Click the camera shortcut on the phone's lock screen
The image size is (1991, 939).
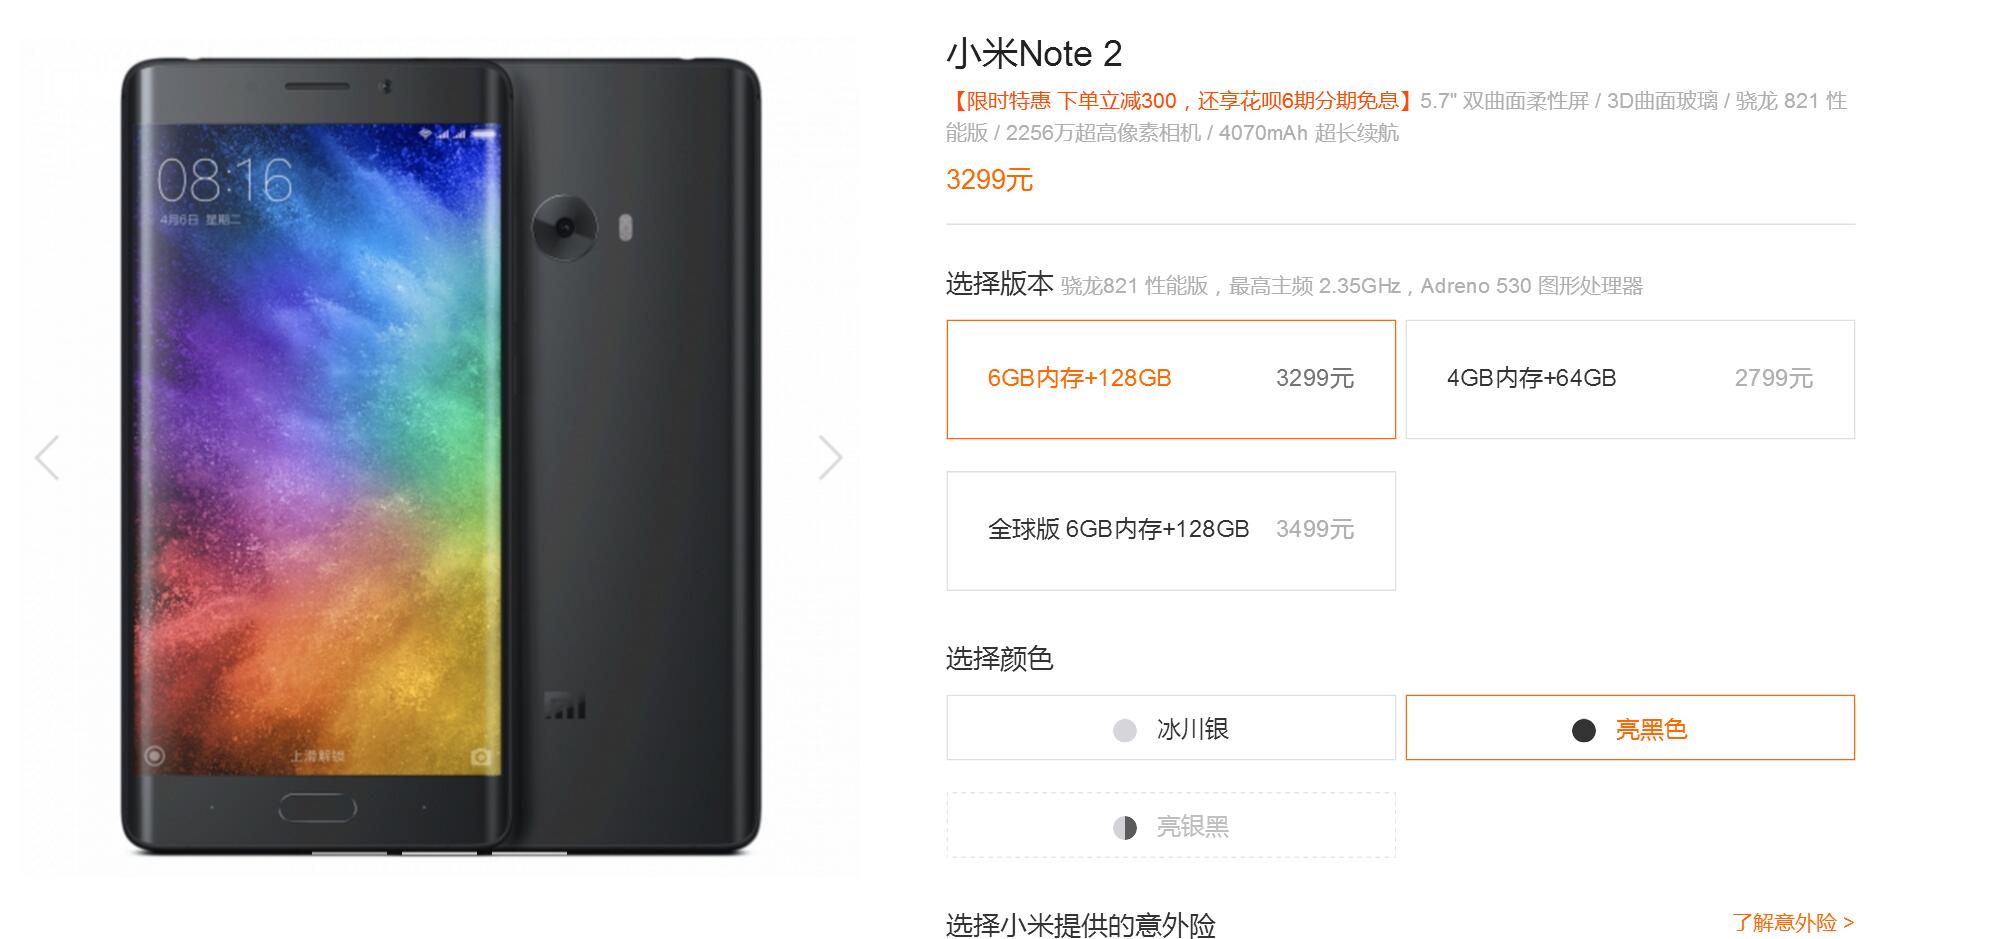click(x=481, y=757)
